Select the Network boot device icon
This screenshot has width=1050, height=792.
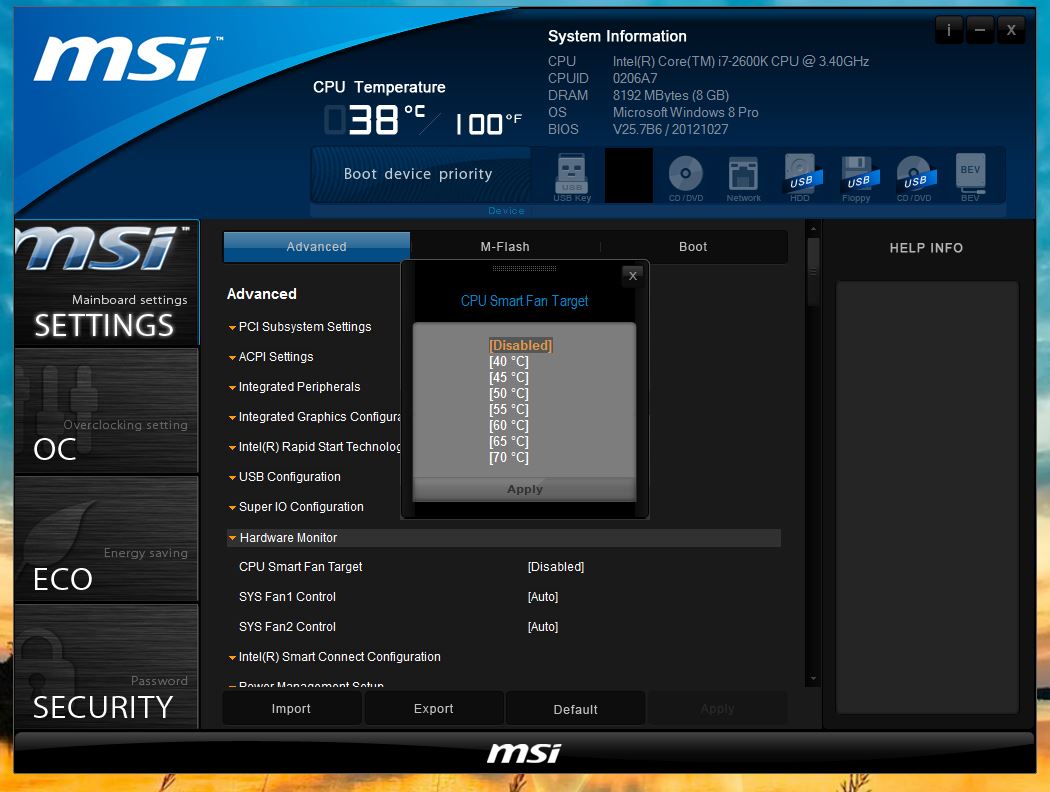pyautogui.click(x=743, y=177)
